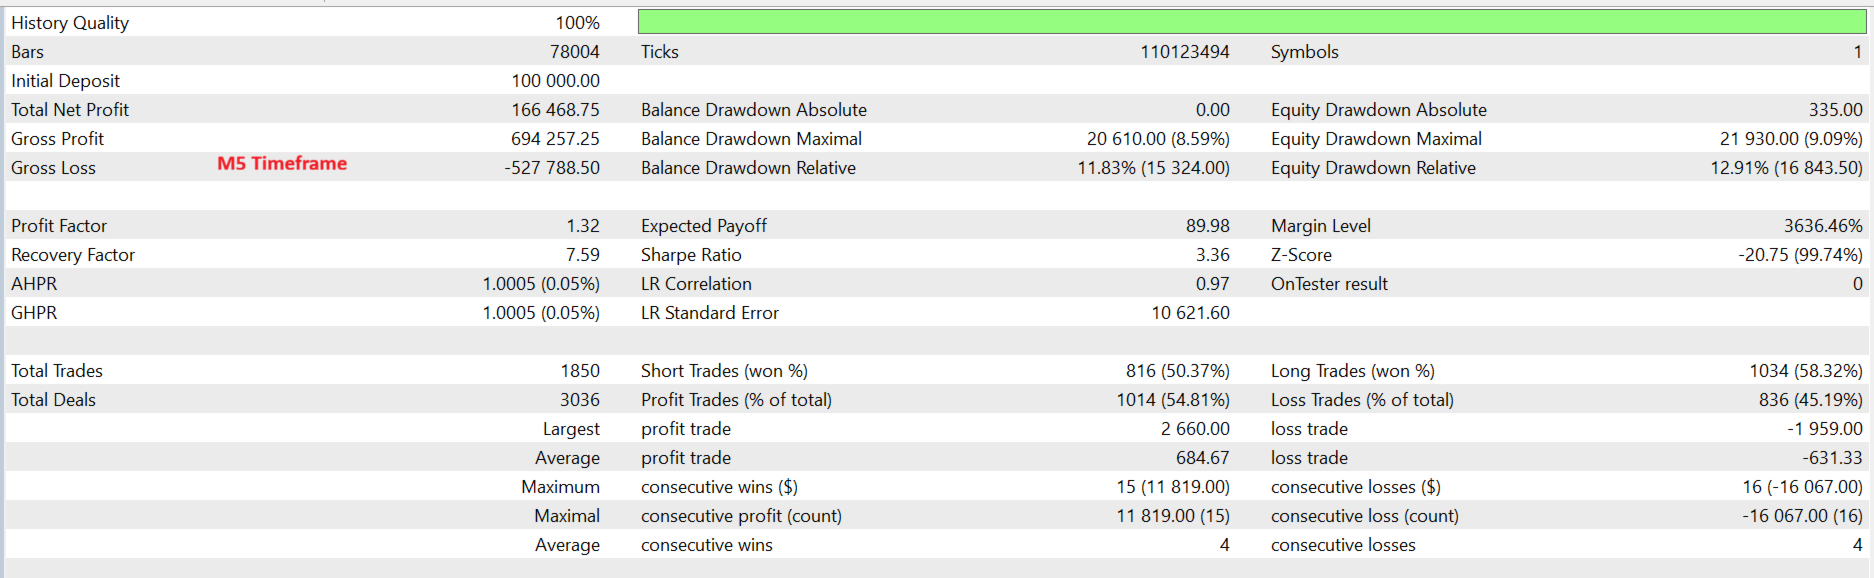Image resolution: width=1874 pixels, height=578 pixels.
Task: Click the Expected Payoff label
Action: click(x=704, y=226)
